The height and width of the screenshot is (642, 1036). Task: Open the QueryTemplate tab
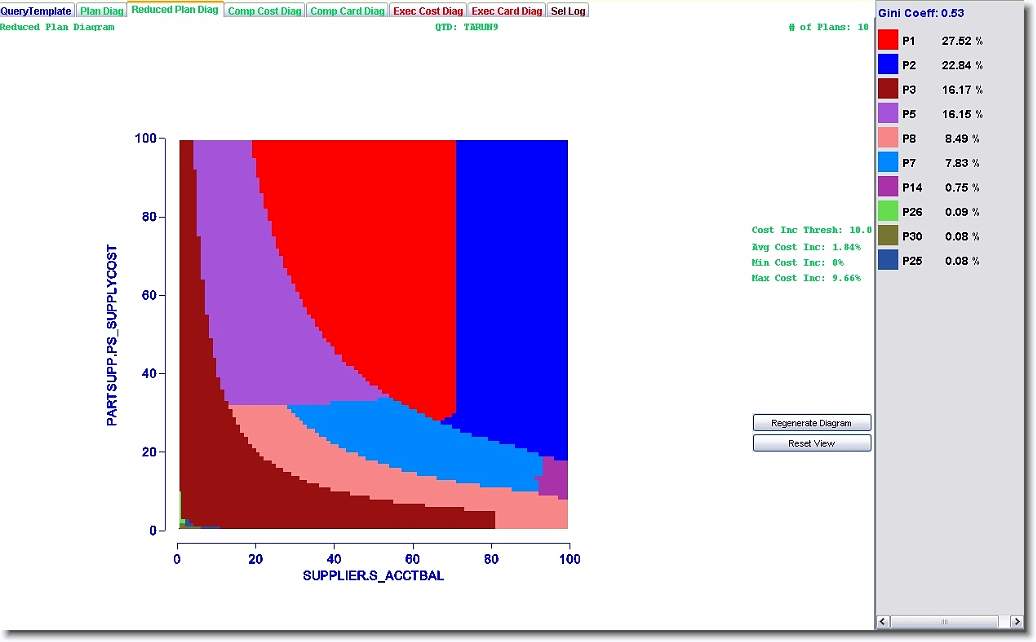click(x=37, y=11)
